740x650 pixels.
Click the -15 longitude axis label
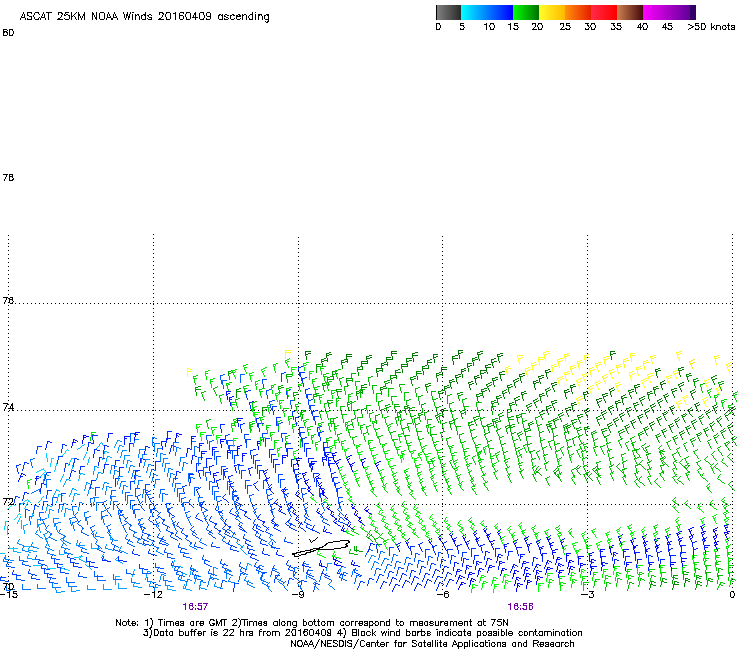[x=8, y=595]
